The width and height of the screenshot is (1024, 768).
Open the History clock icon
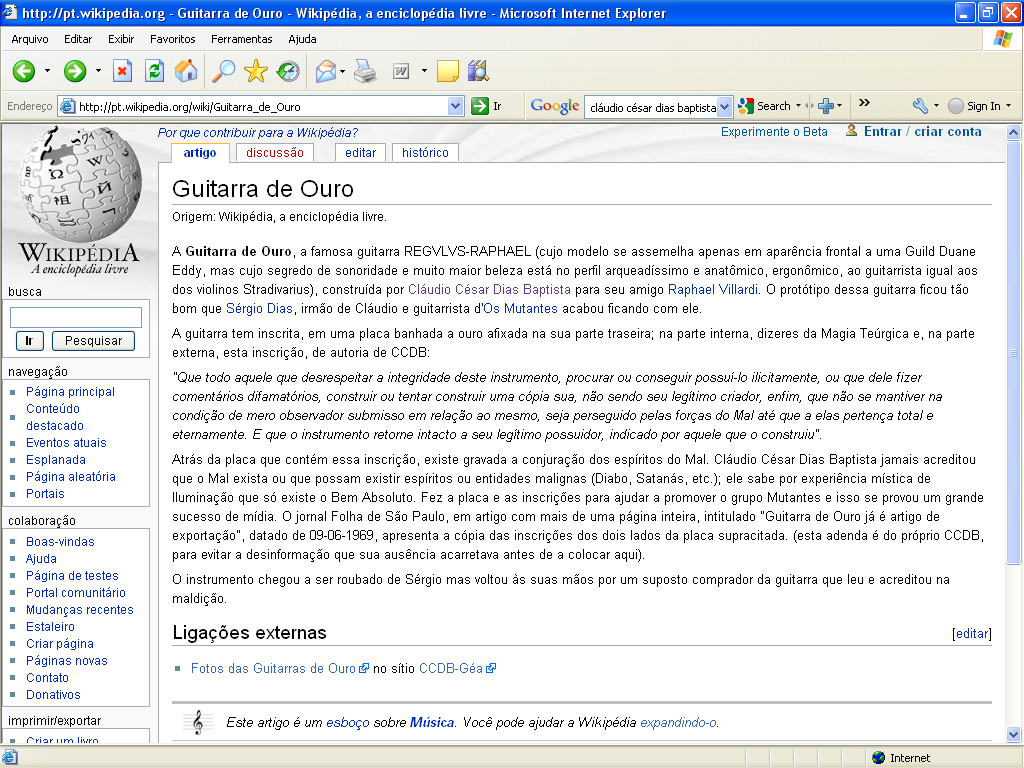click(x=288, y=71)
